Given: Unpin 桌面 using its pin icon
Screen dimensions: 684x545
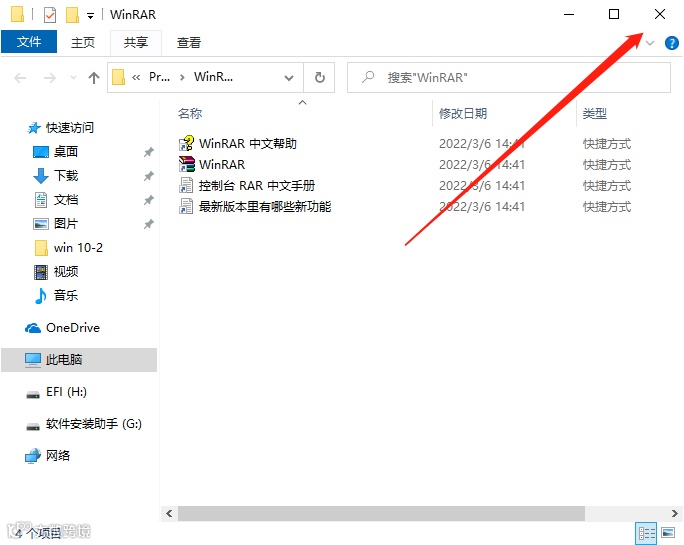Looking at the screenshot, I should click(x=148, y=152).
